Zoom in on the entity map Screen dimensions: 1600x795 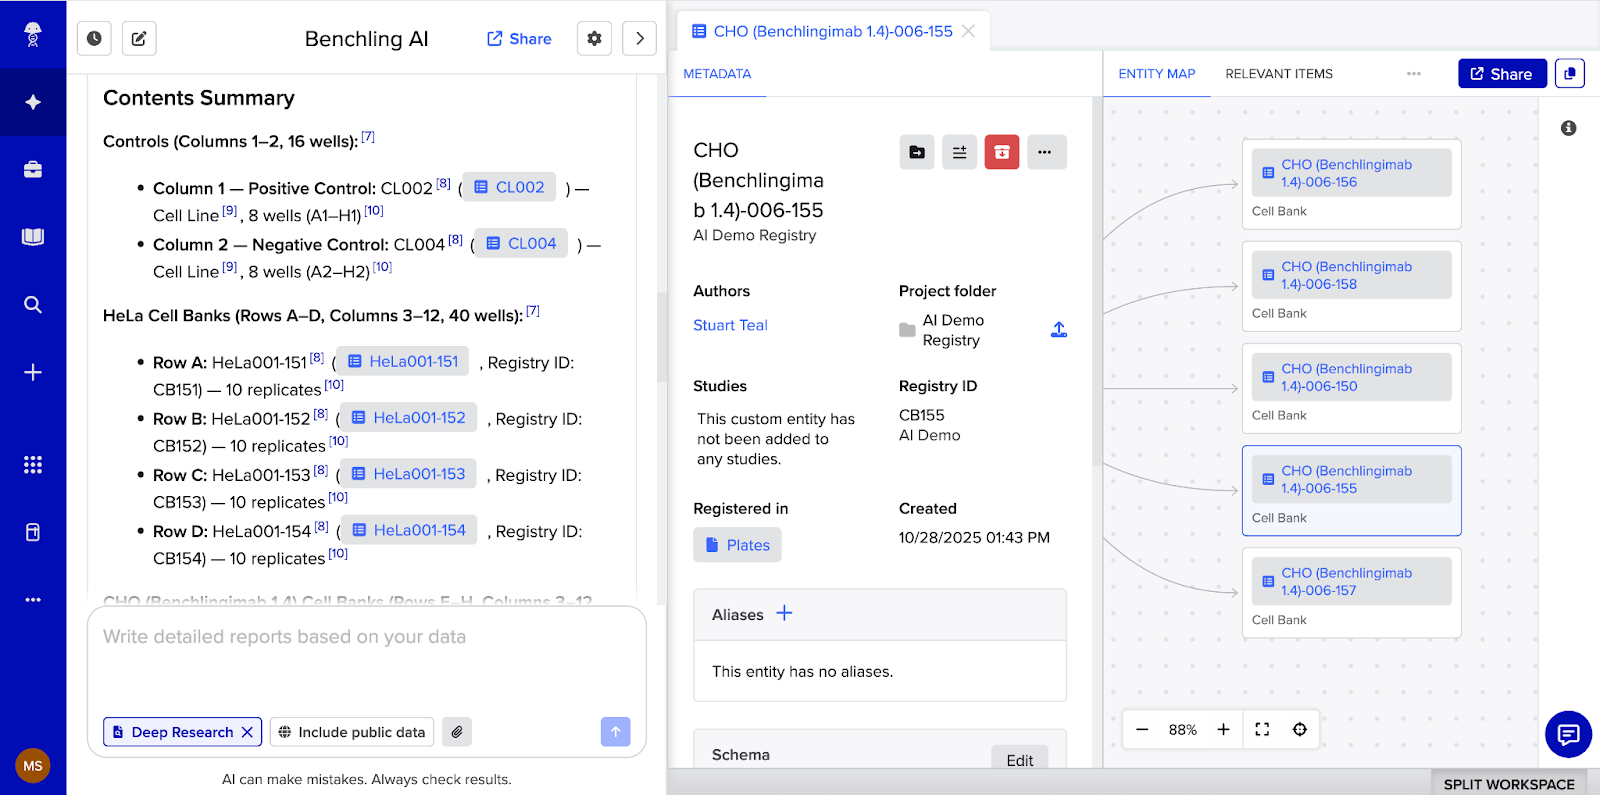pos(1223,730)
